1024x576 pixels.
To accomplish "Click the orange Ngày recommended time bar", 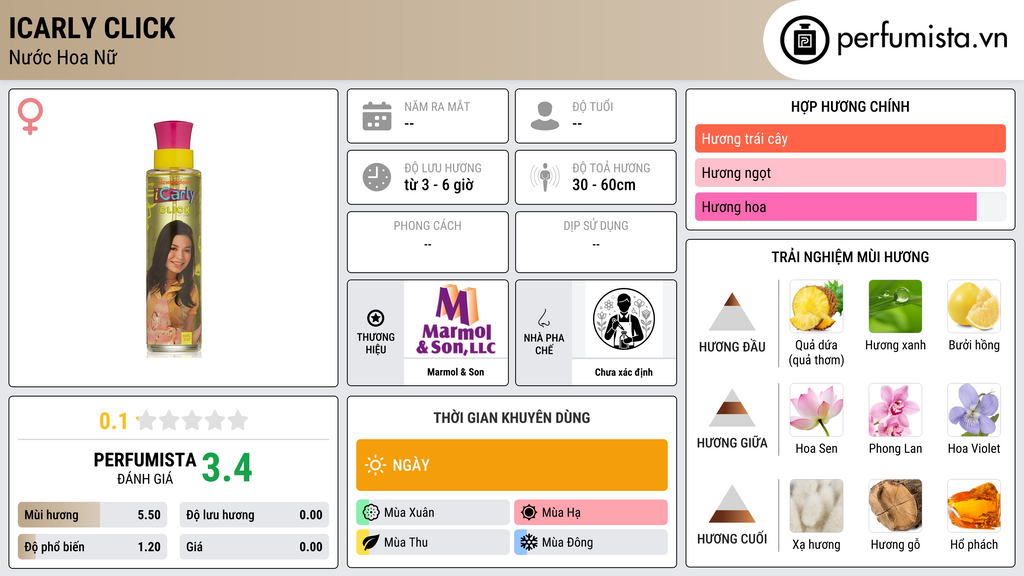I will (x=512, y=465).
